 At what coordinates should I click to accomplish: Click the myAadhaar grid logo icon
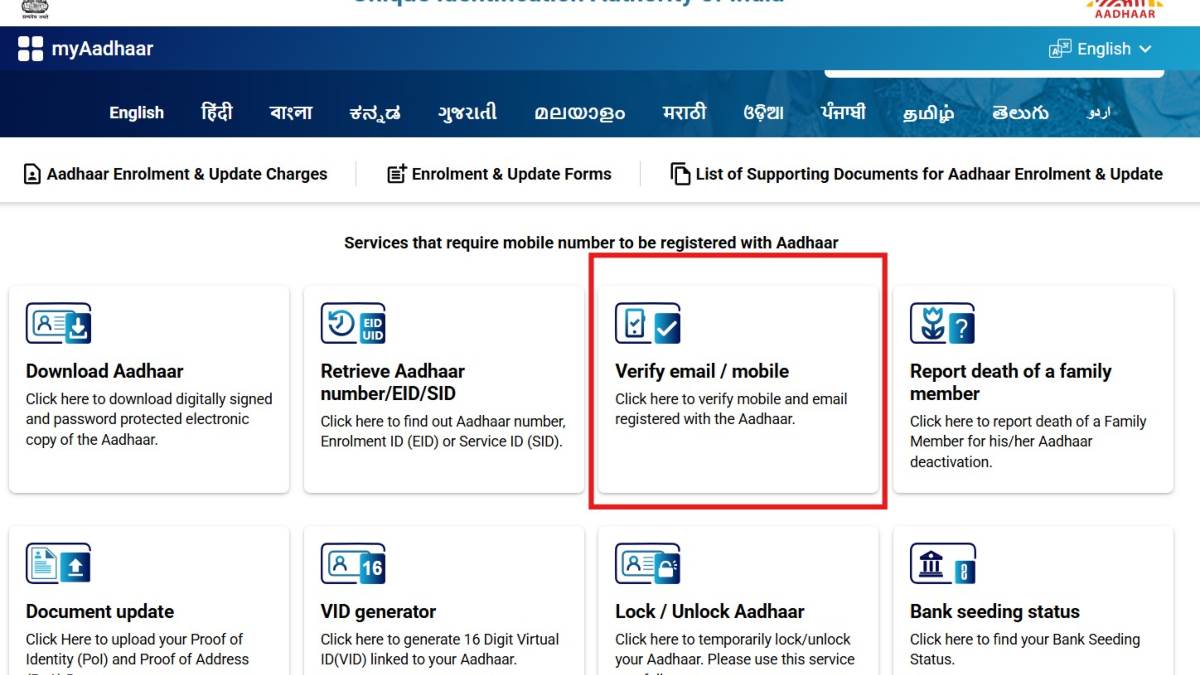(x=32, y=48)
